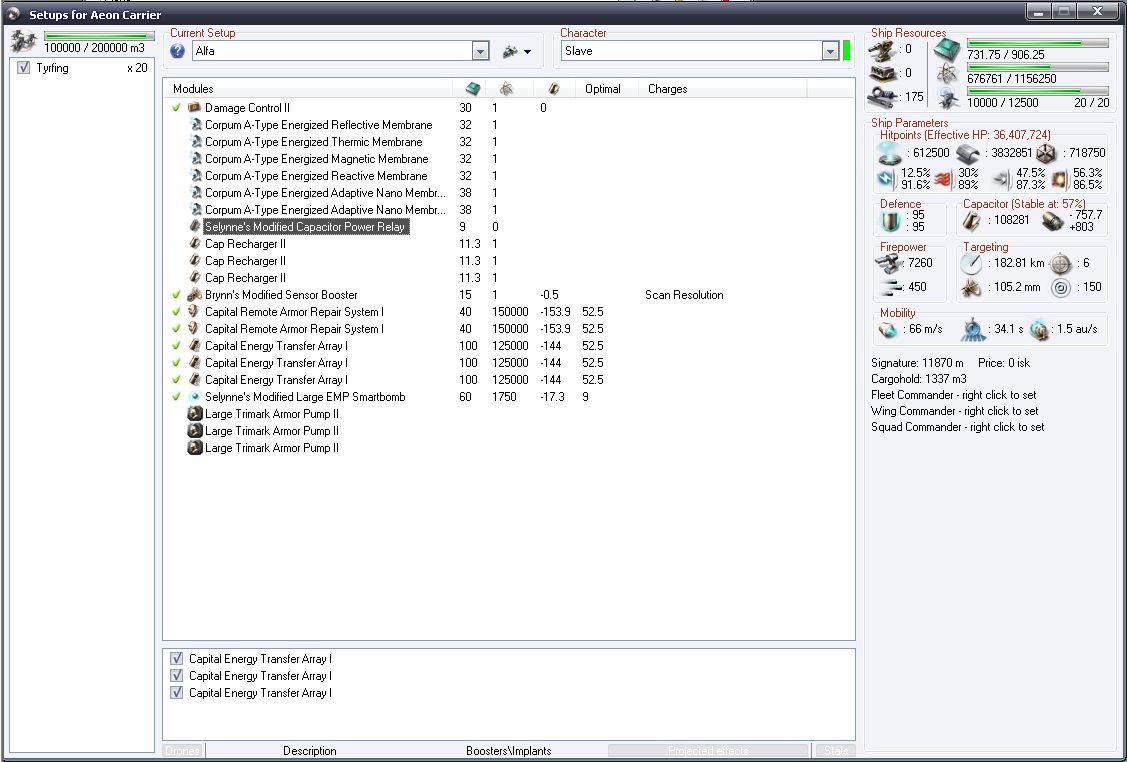Screen dimensions: 1127x762
Task: Click the explosive resistance icon
Action: [x=1059, y=179]
